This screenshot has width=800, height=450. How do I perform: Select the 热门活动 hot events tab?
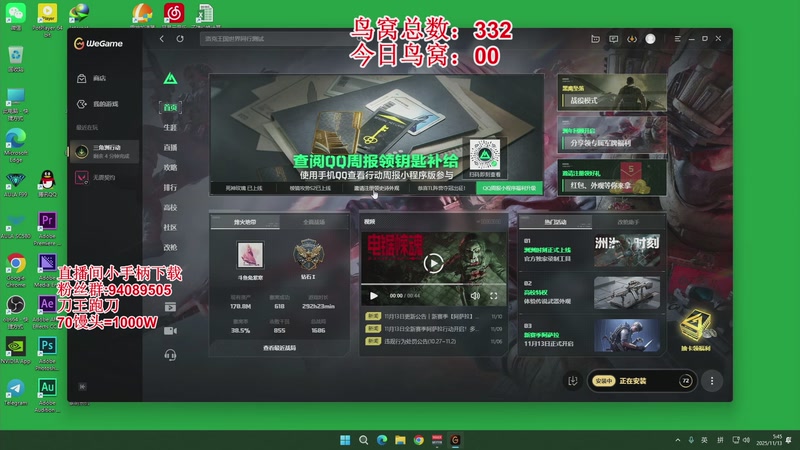tap(555, 222)
